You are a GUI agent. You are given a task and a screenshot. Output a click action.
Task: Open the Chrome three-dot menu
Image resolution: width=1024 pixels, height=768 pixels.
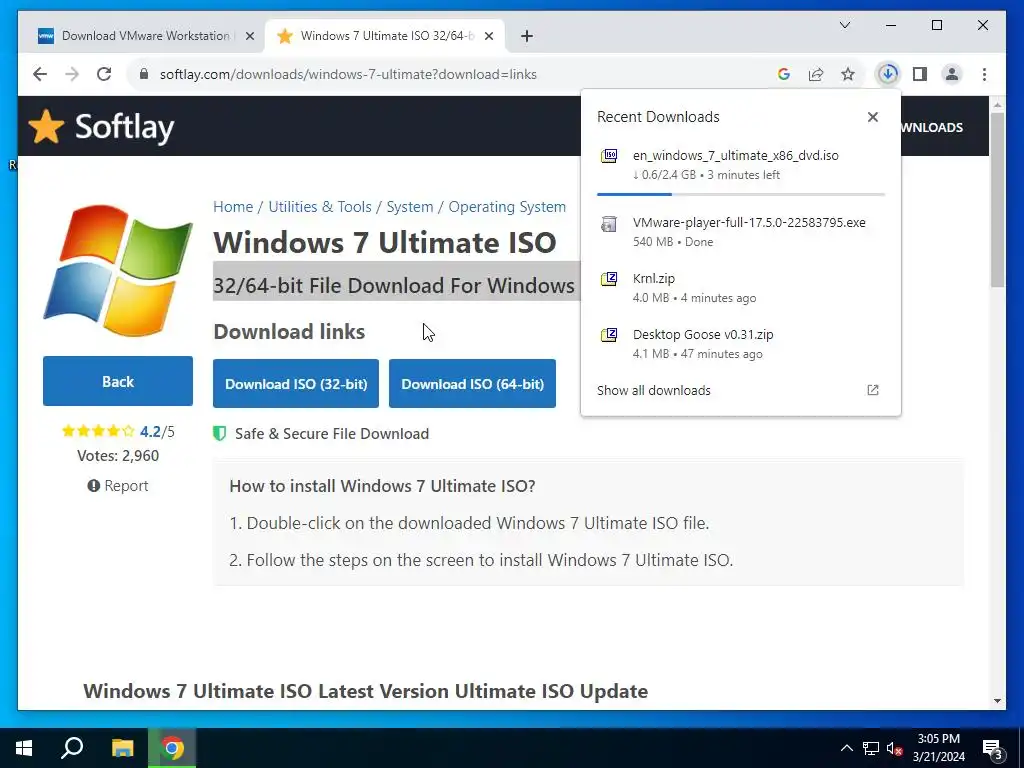984,74
